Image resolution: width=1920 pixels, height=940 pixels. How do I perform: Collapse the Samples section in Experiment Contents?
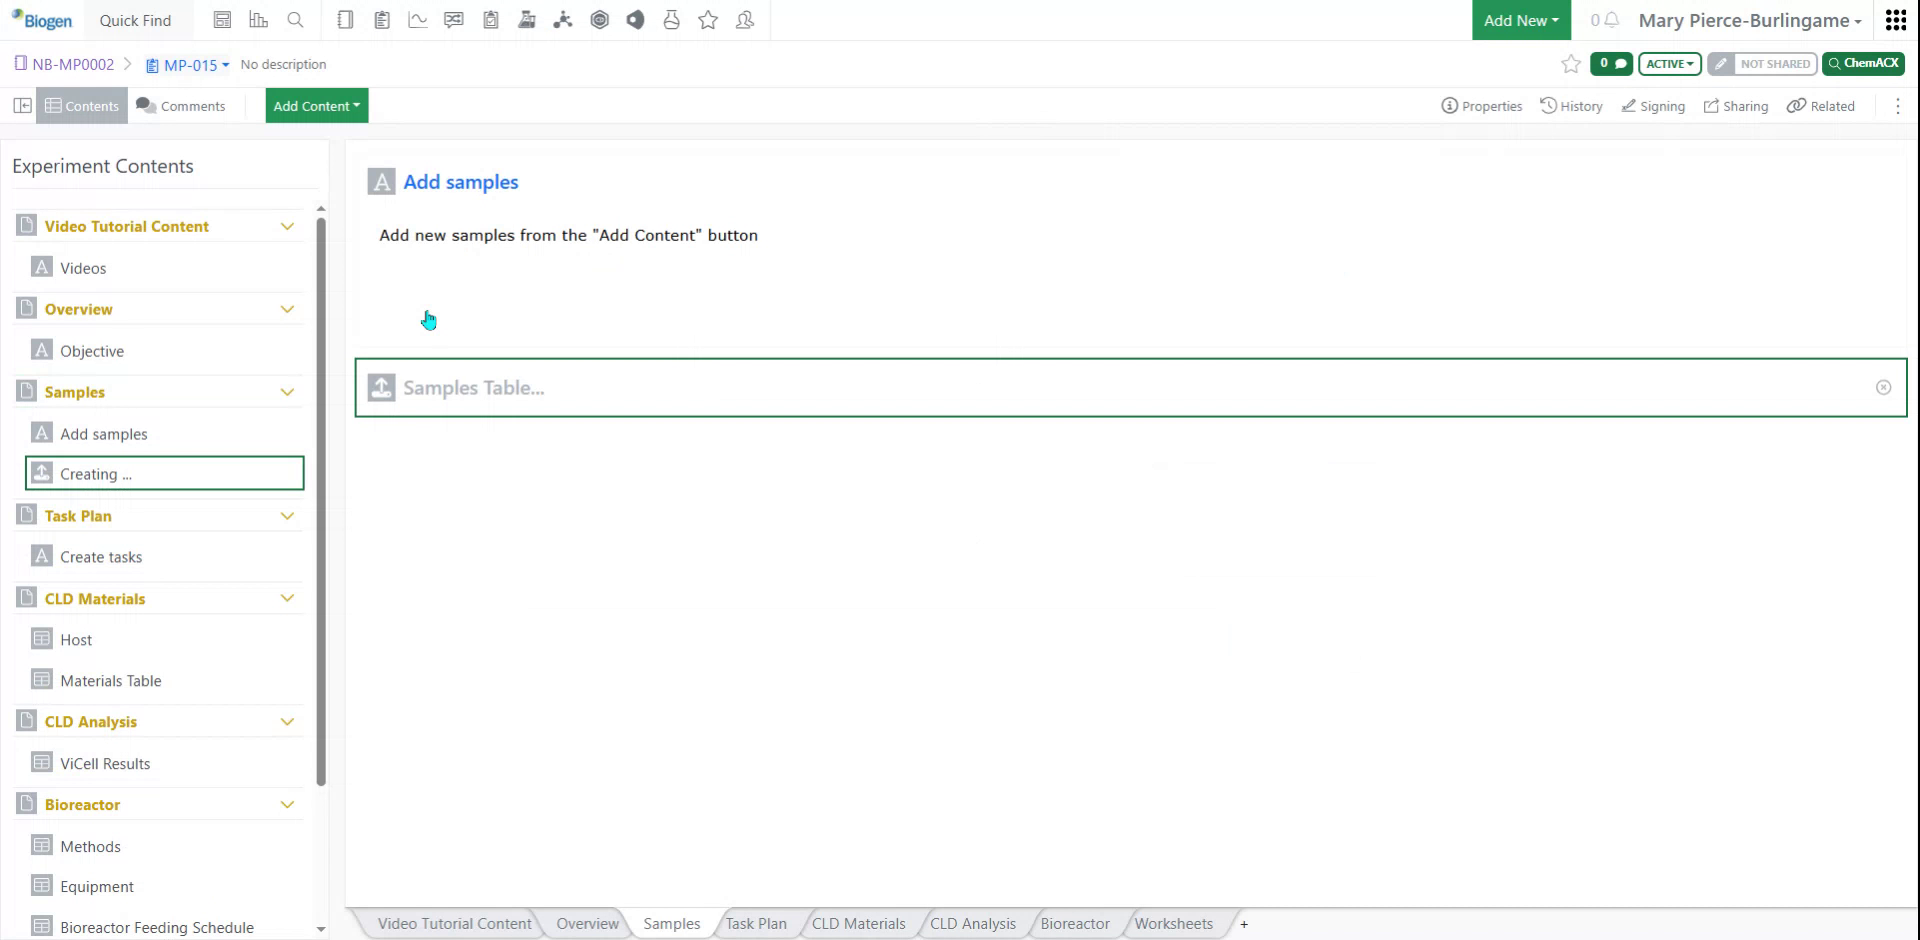pos(288,391)
